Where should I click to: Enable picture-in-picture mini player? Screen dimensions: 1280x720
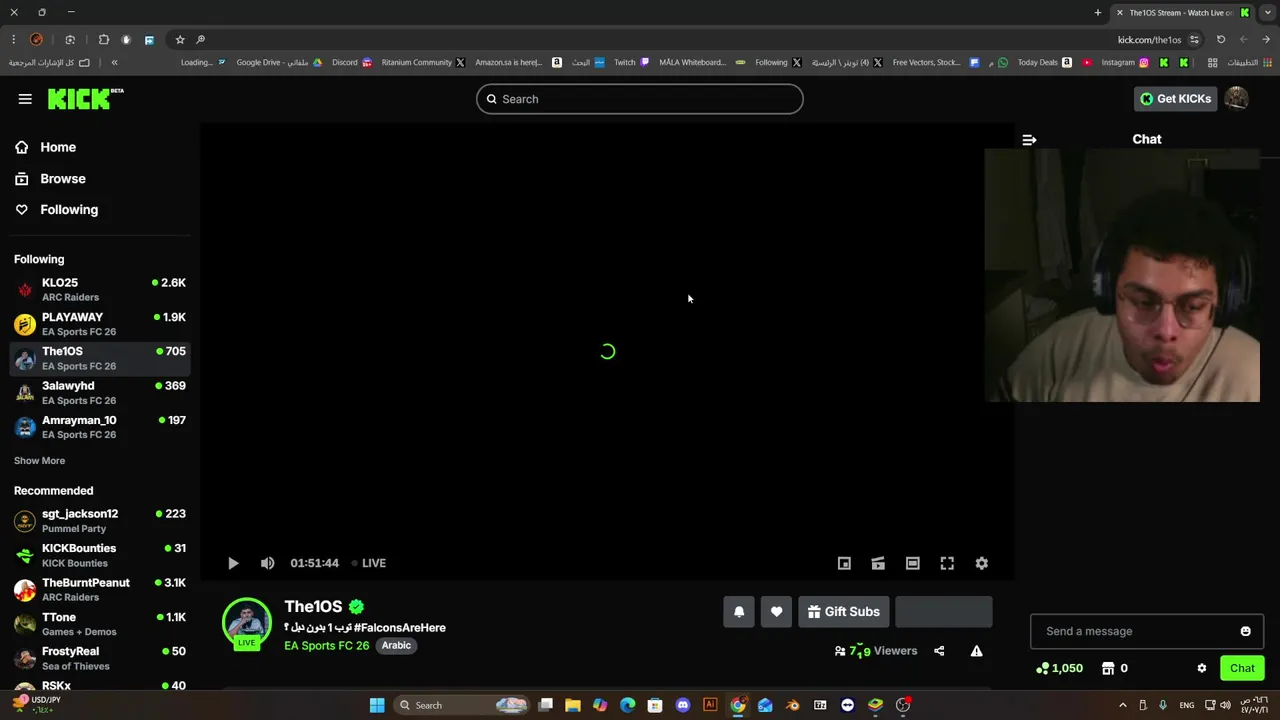point(844,563)
